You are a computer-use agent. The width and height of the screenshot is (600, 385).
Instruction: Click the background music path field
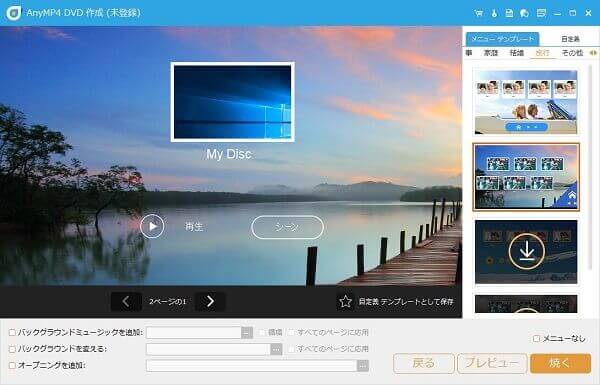194,333
